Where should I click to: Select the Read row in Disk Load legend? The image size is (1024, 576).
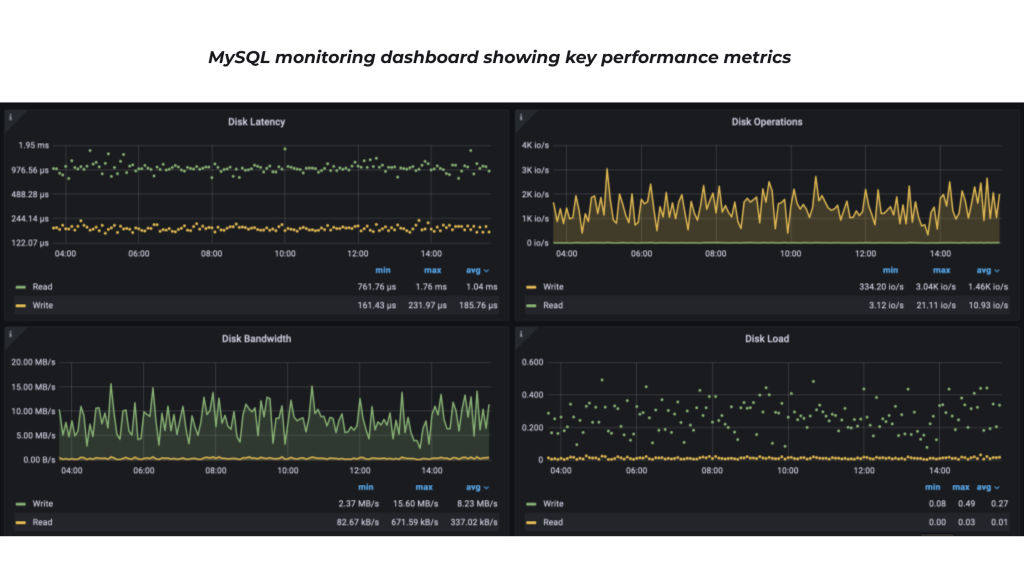(553, 522)
